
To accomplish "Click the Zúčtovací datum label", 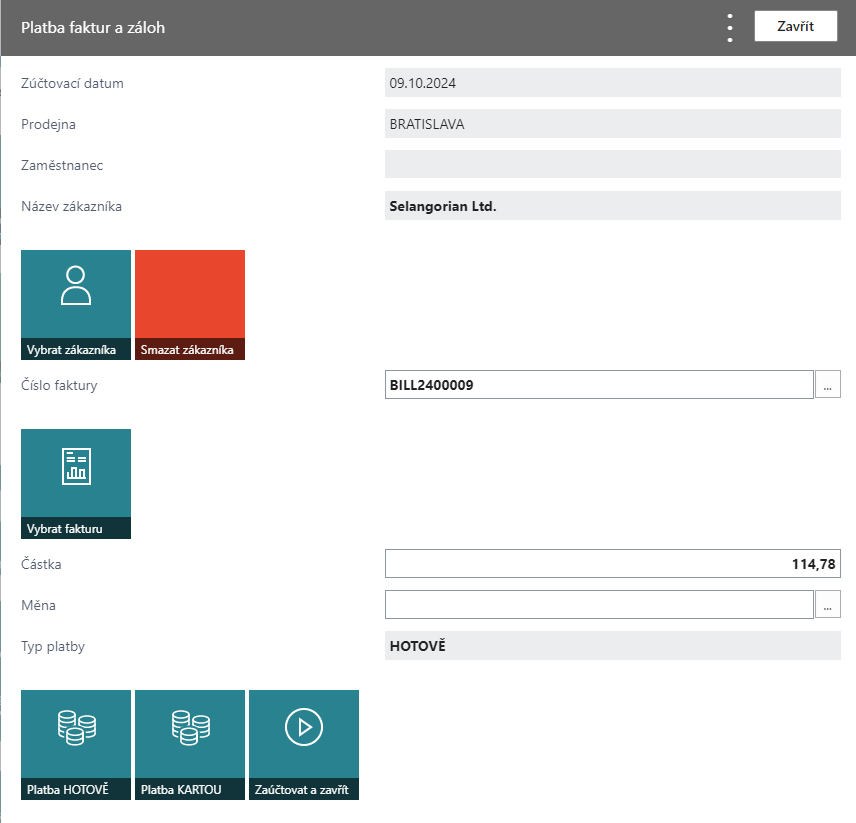I will (x=73, y=83).
